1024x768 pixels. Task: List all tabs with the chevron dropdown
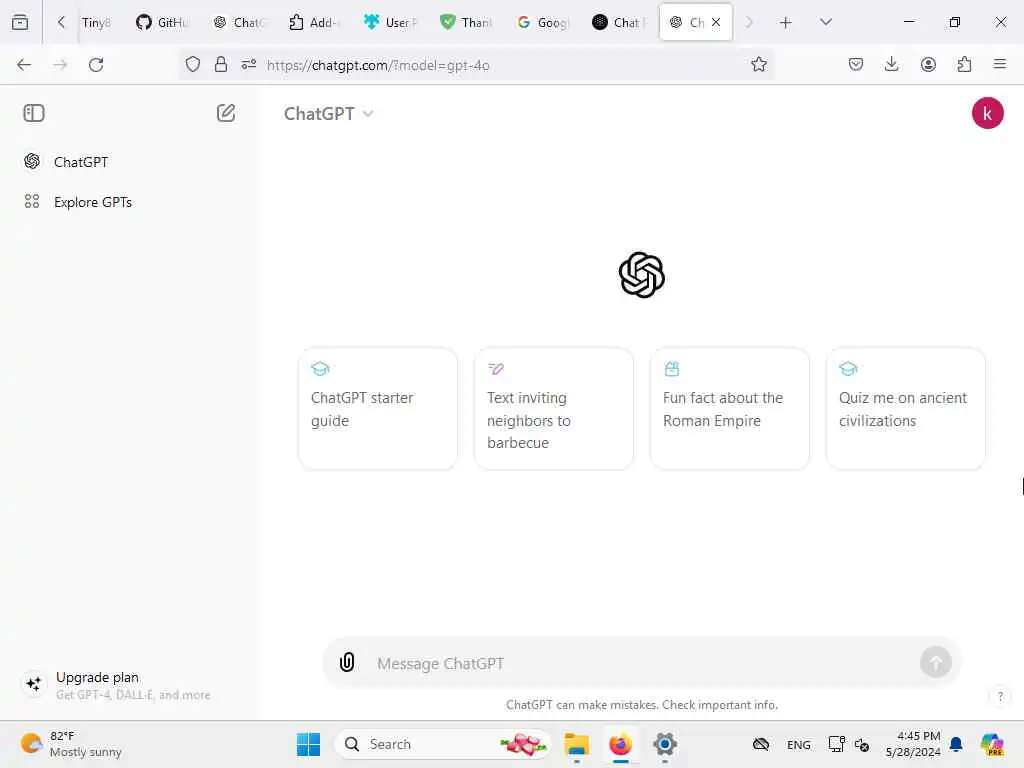tap(825, 22)
